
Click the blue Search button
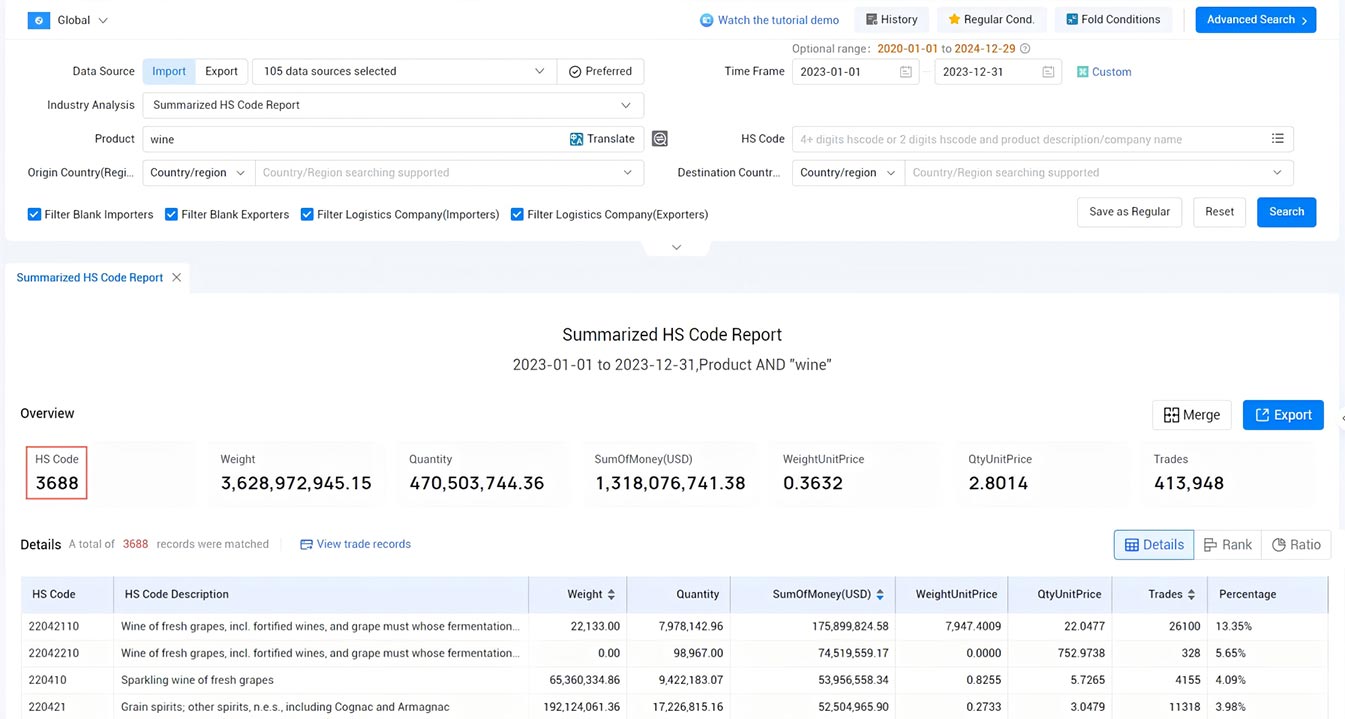(1286, 212)
